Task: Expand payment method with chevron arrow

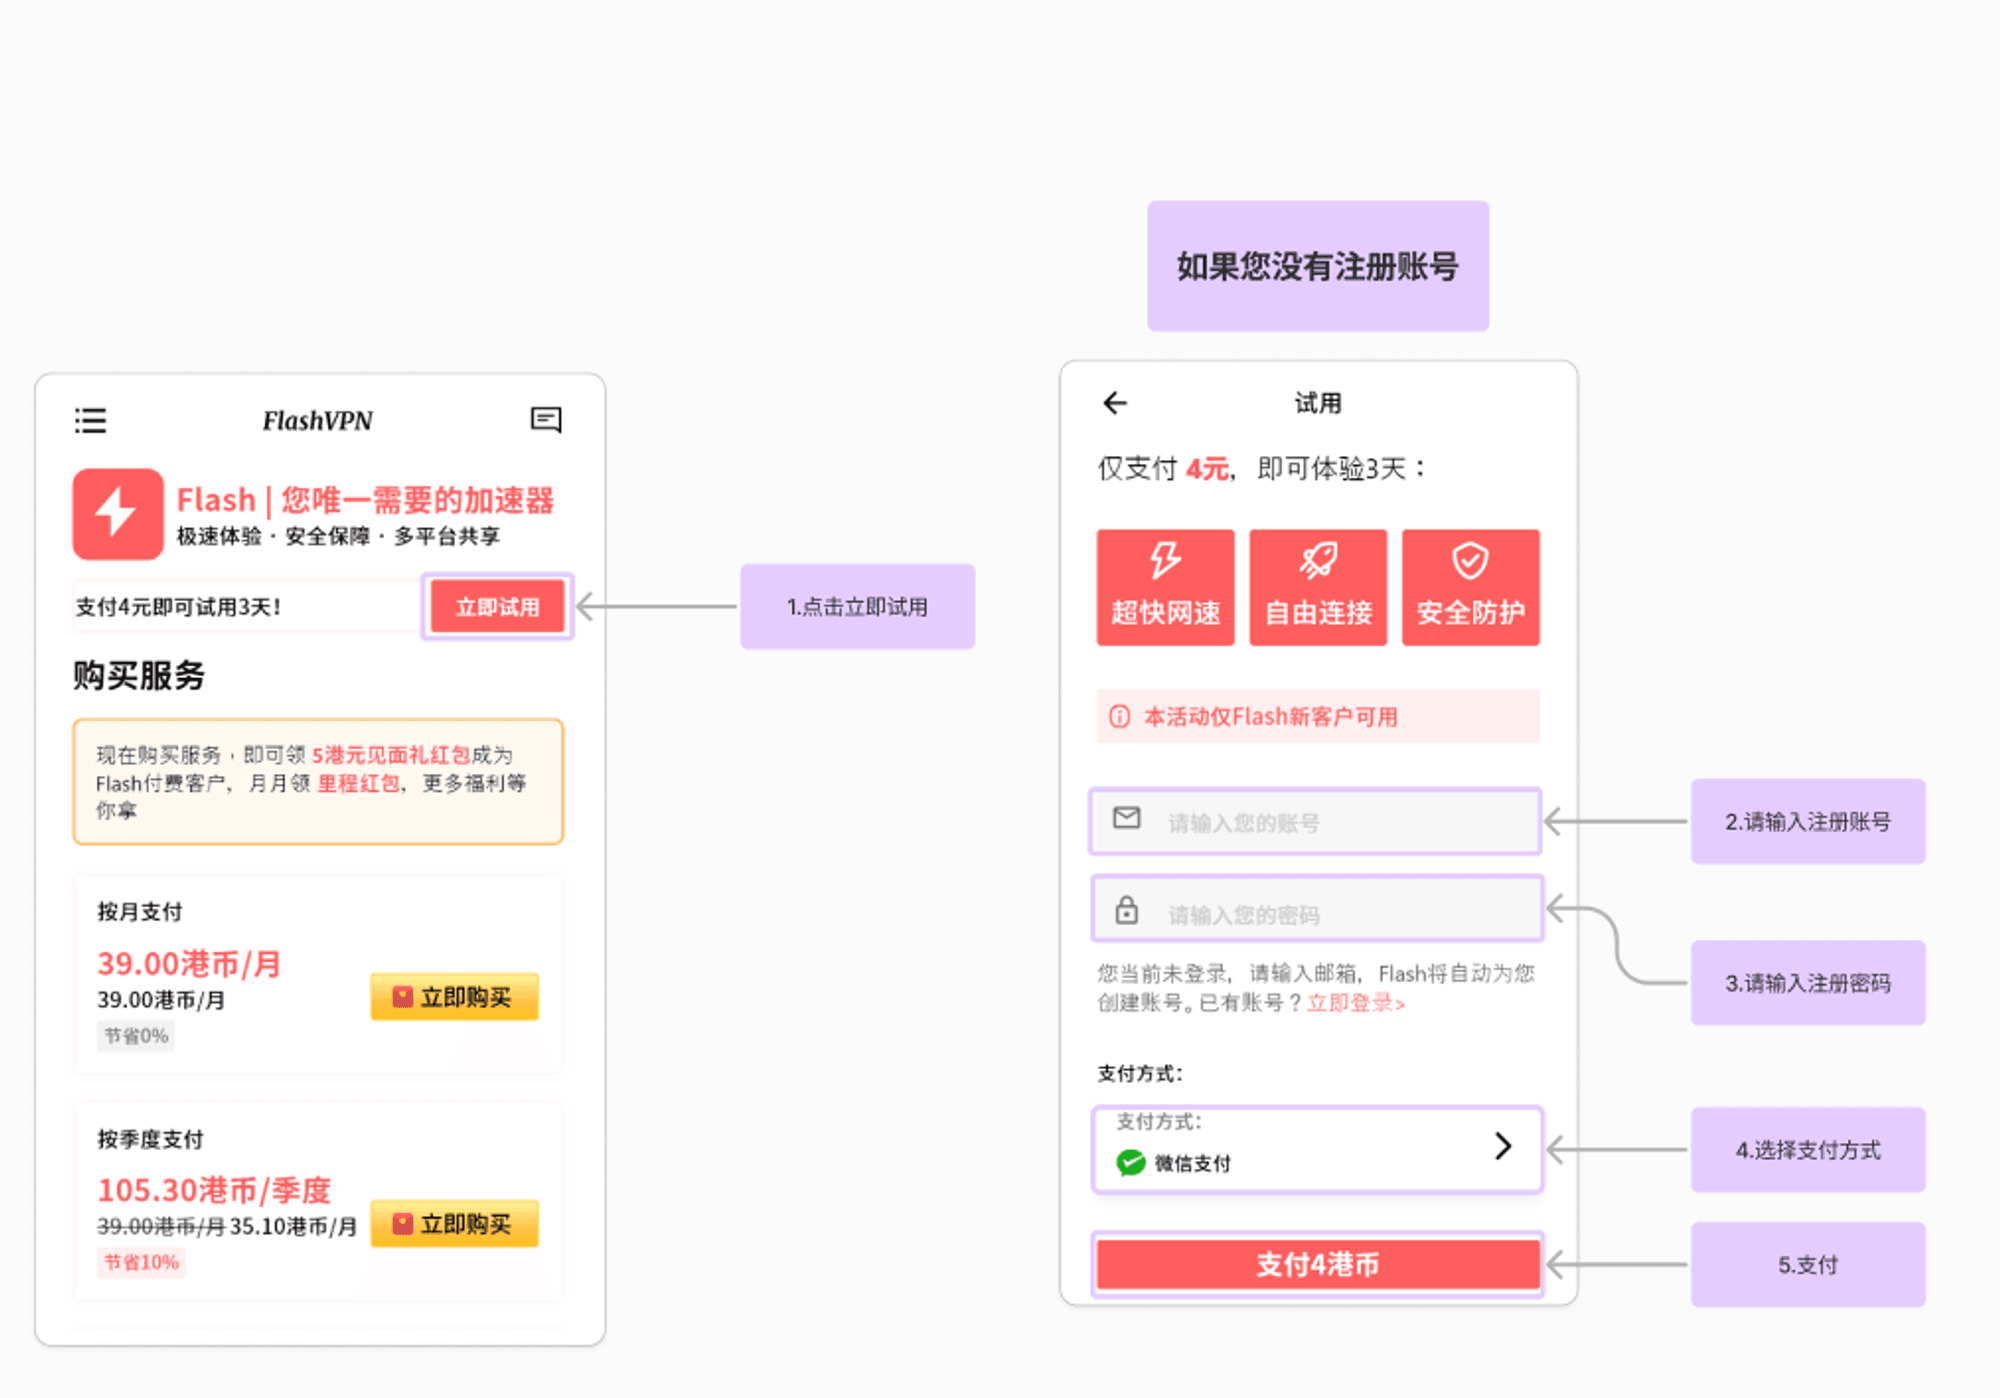Action: click(1502, 1146)
